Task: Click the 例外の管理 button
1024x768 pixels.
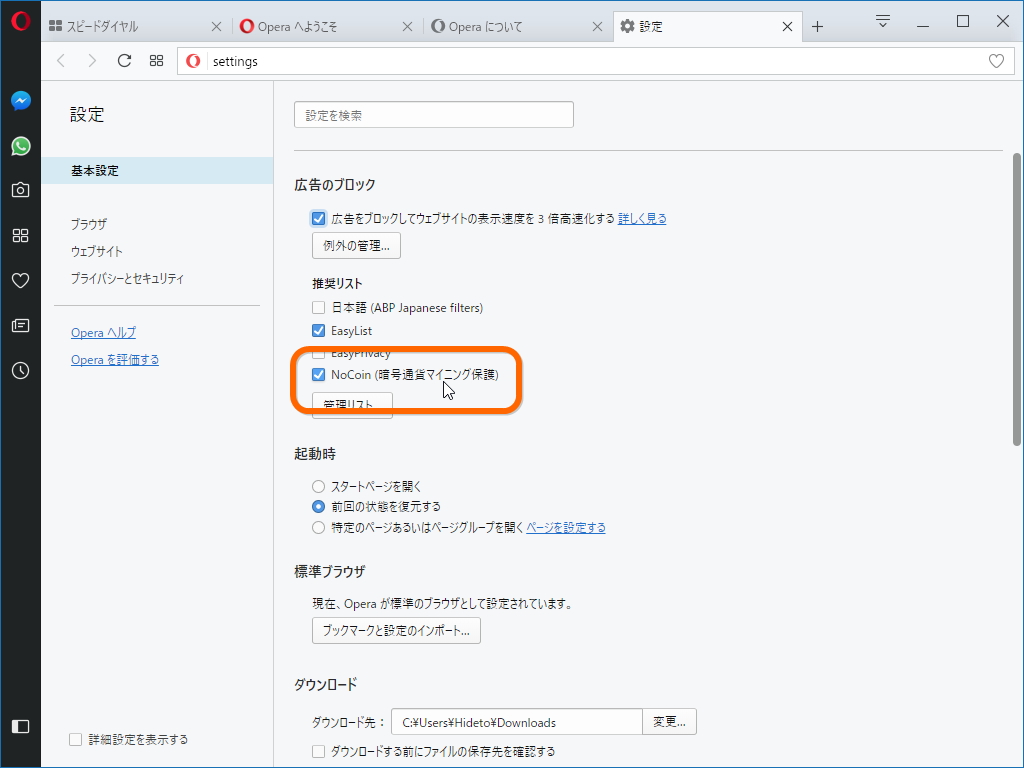Action: [356, 245]
